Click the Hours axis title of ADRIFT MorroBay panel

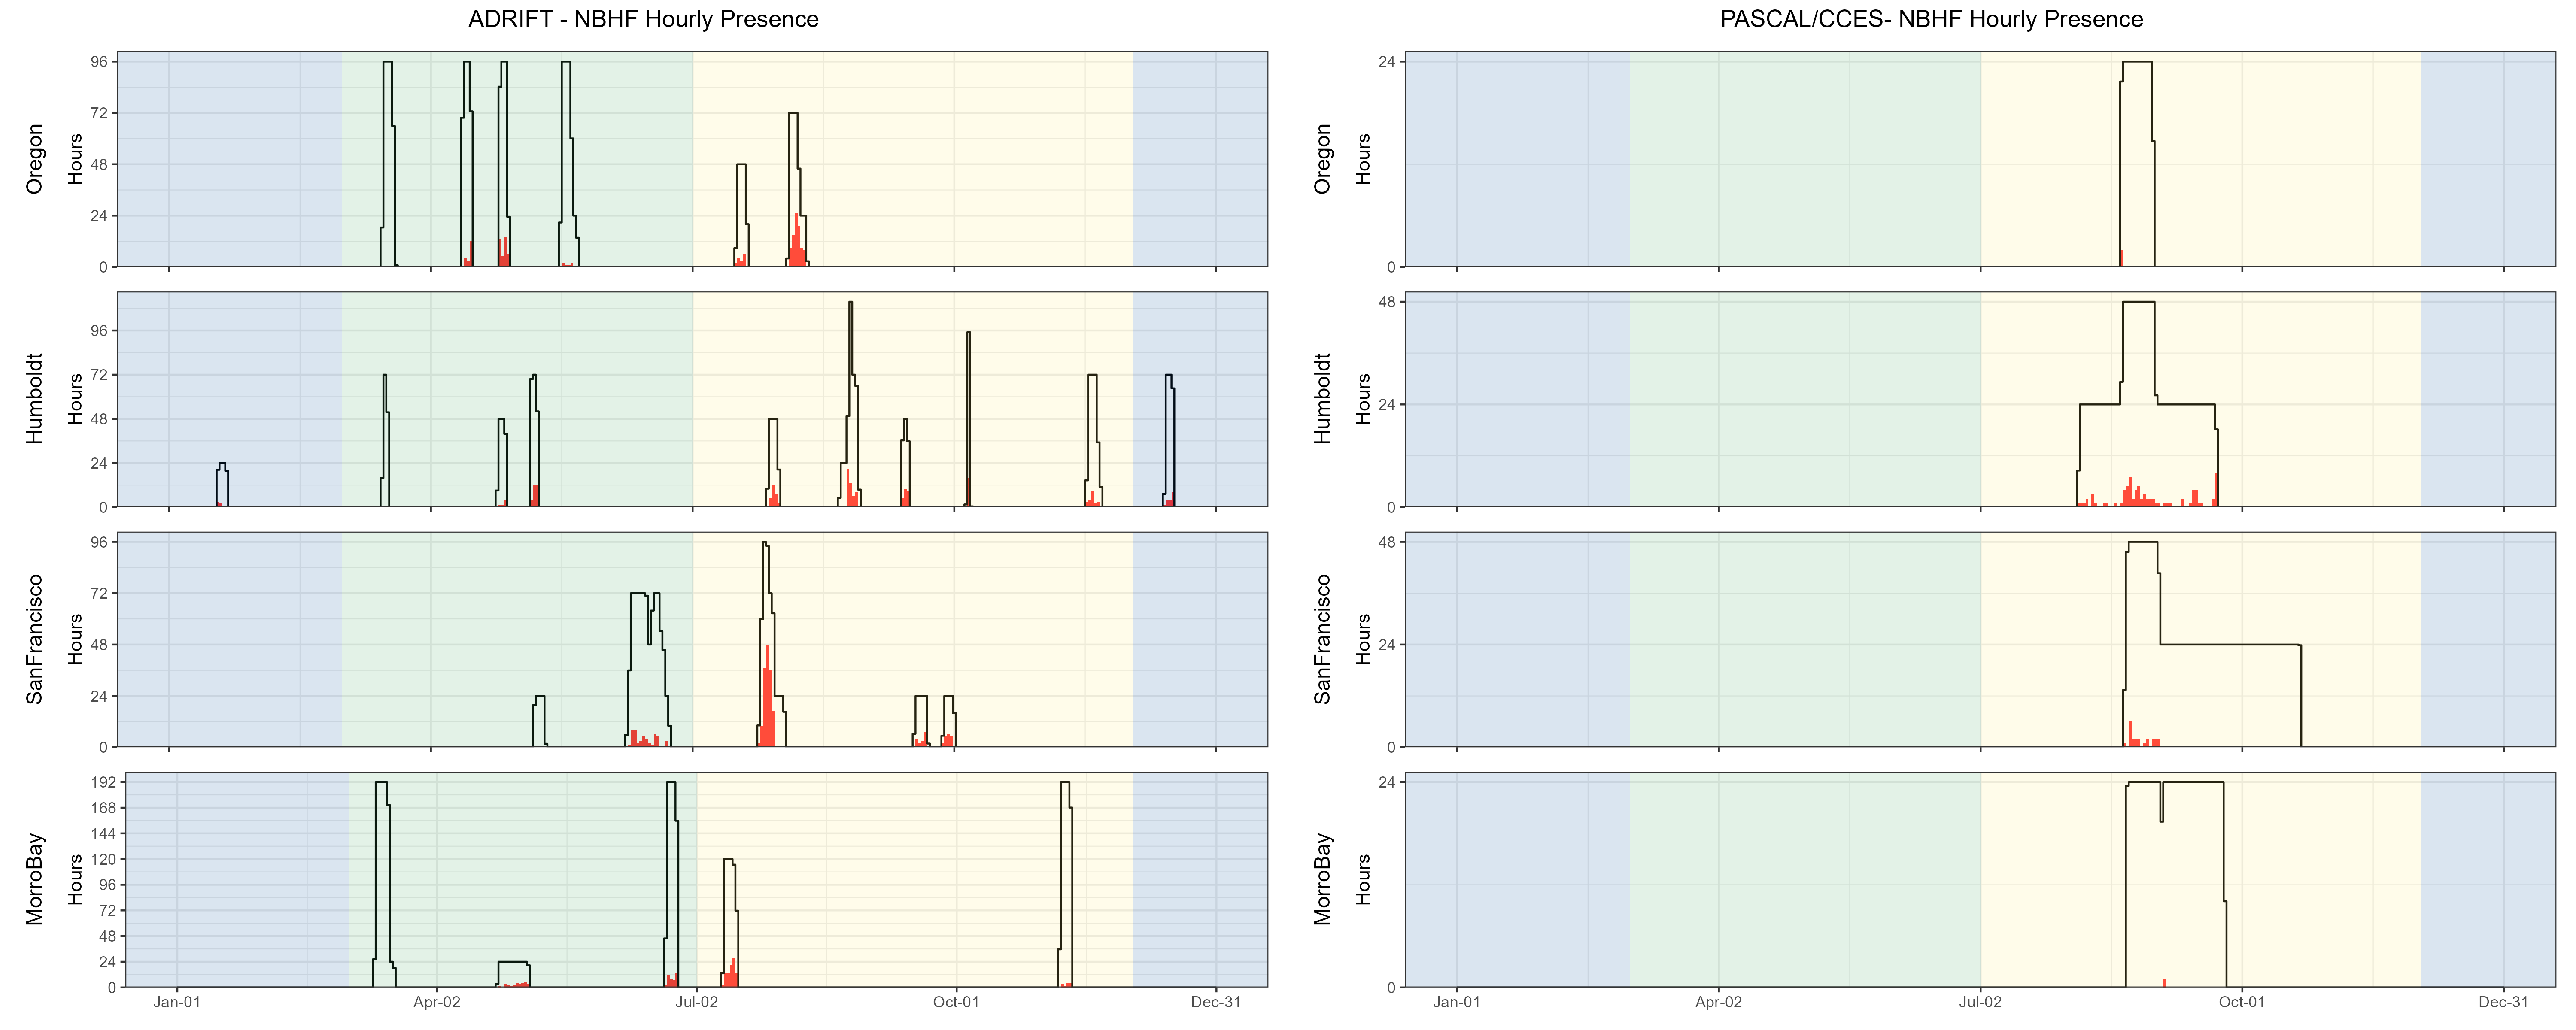75,879
